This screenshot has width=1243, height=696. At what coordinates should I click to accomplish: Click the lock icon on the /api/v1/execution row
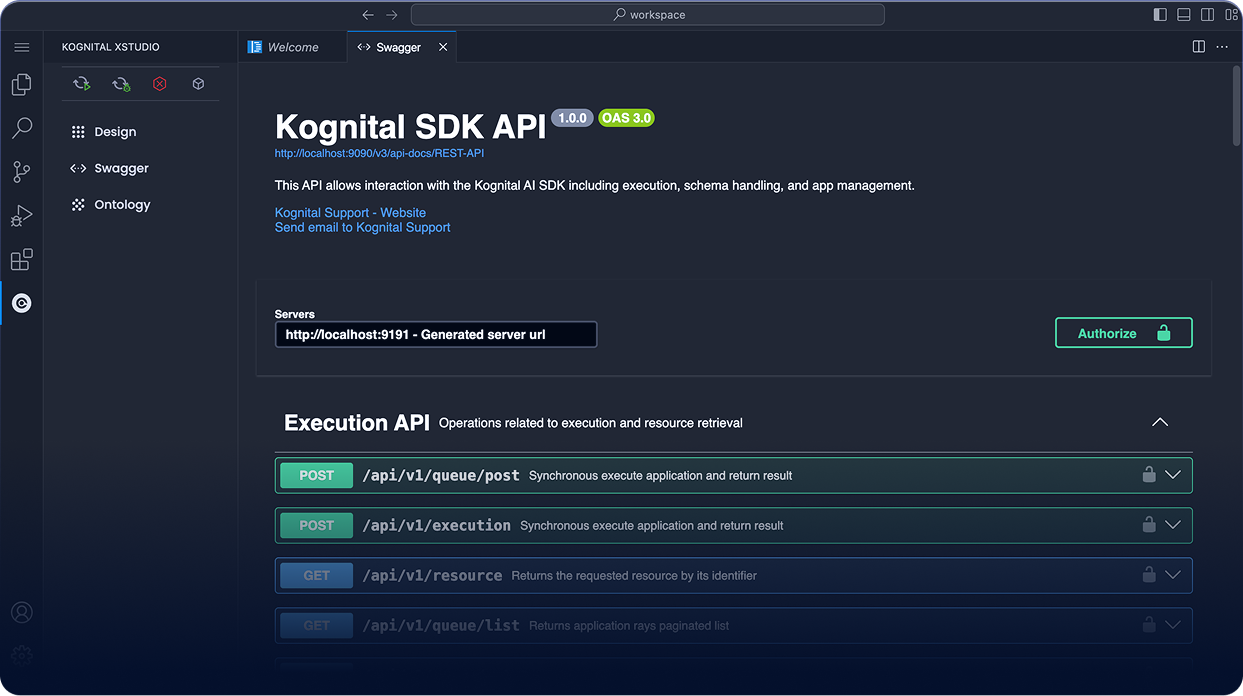point(1148,524)
